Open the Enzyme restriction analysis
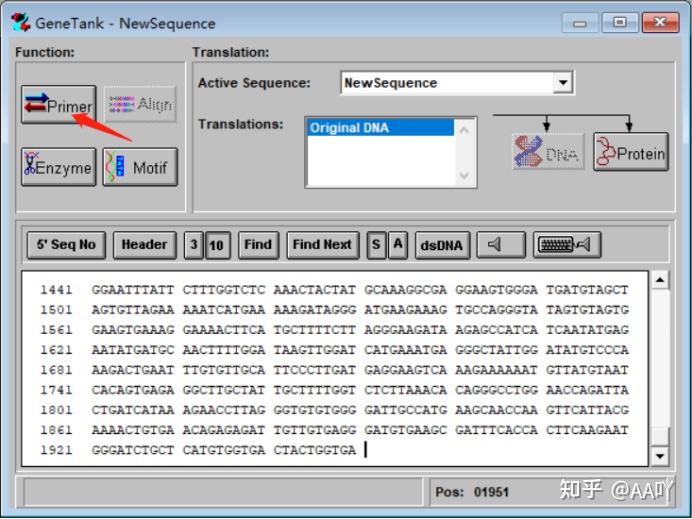This screenshot has height=519, width=692. coord(59,167)
